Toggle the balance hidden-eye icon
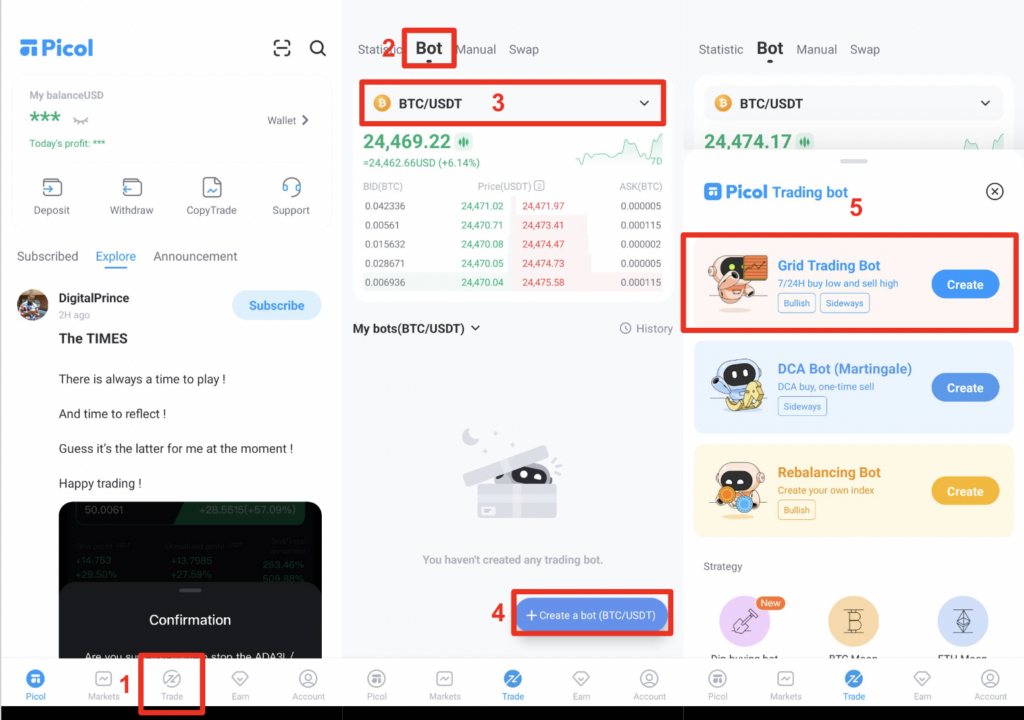1024x720 pixels. (80, 120)
